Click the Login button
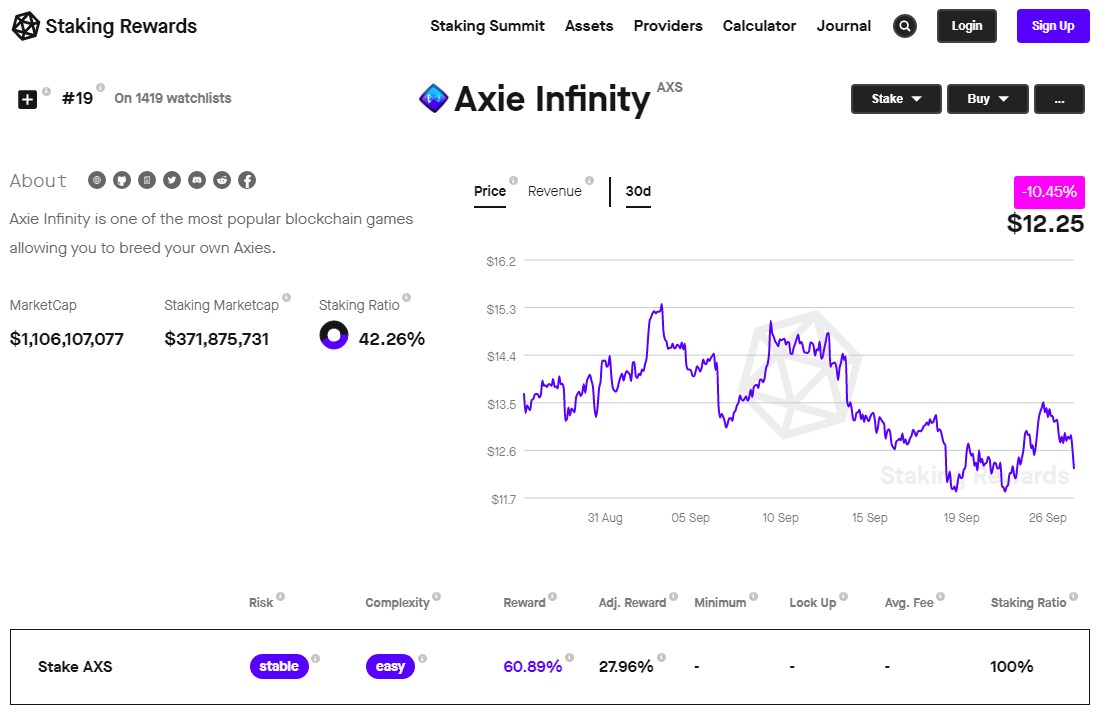The height and width of the screenshot is (711, 1098). pos(966,26)
